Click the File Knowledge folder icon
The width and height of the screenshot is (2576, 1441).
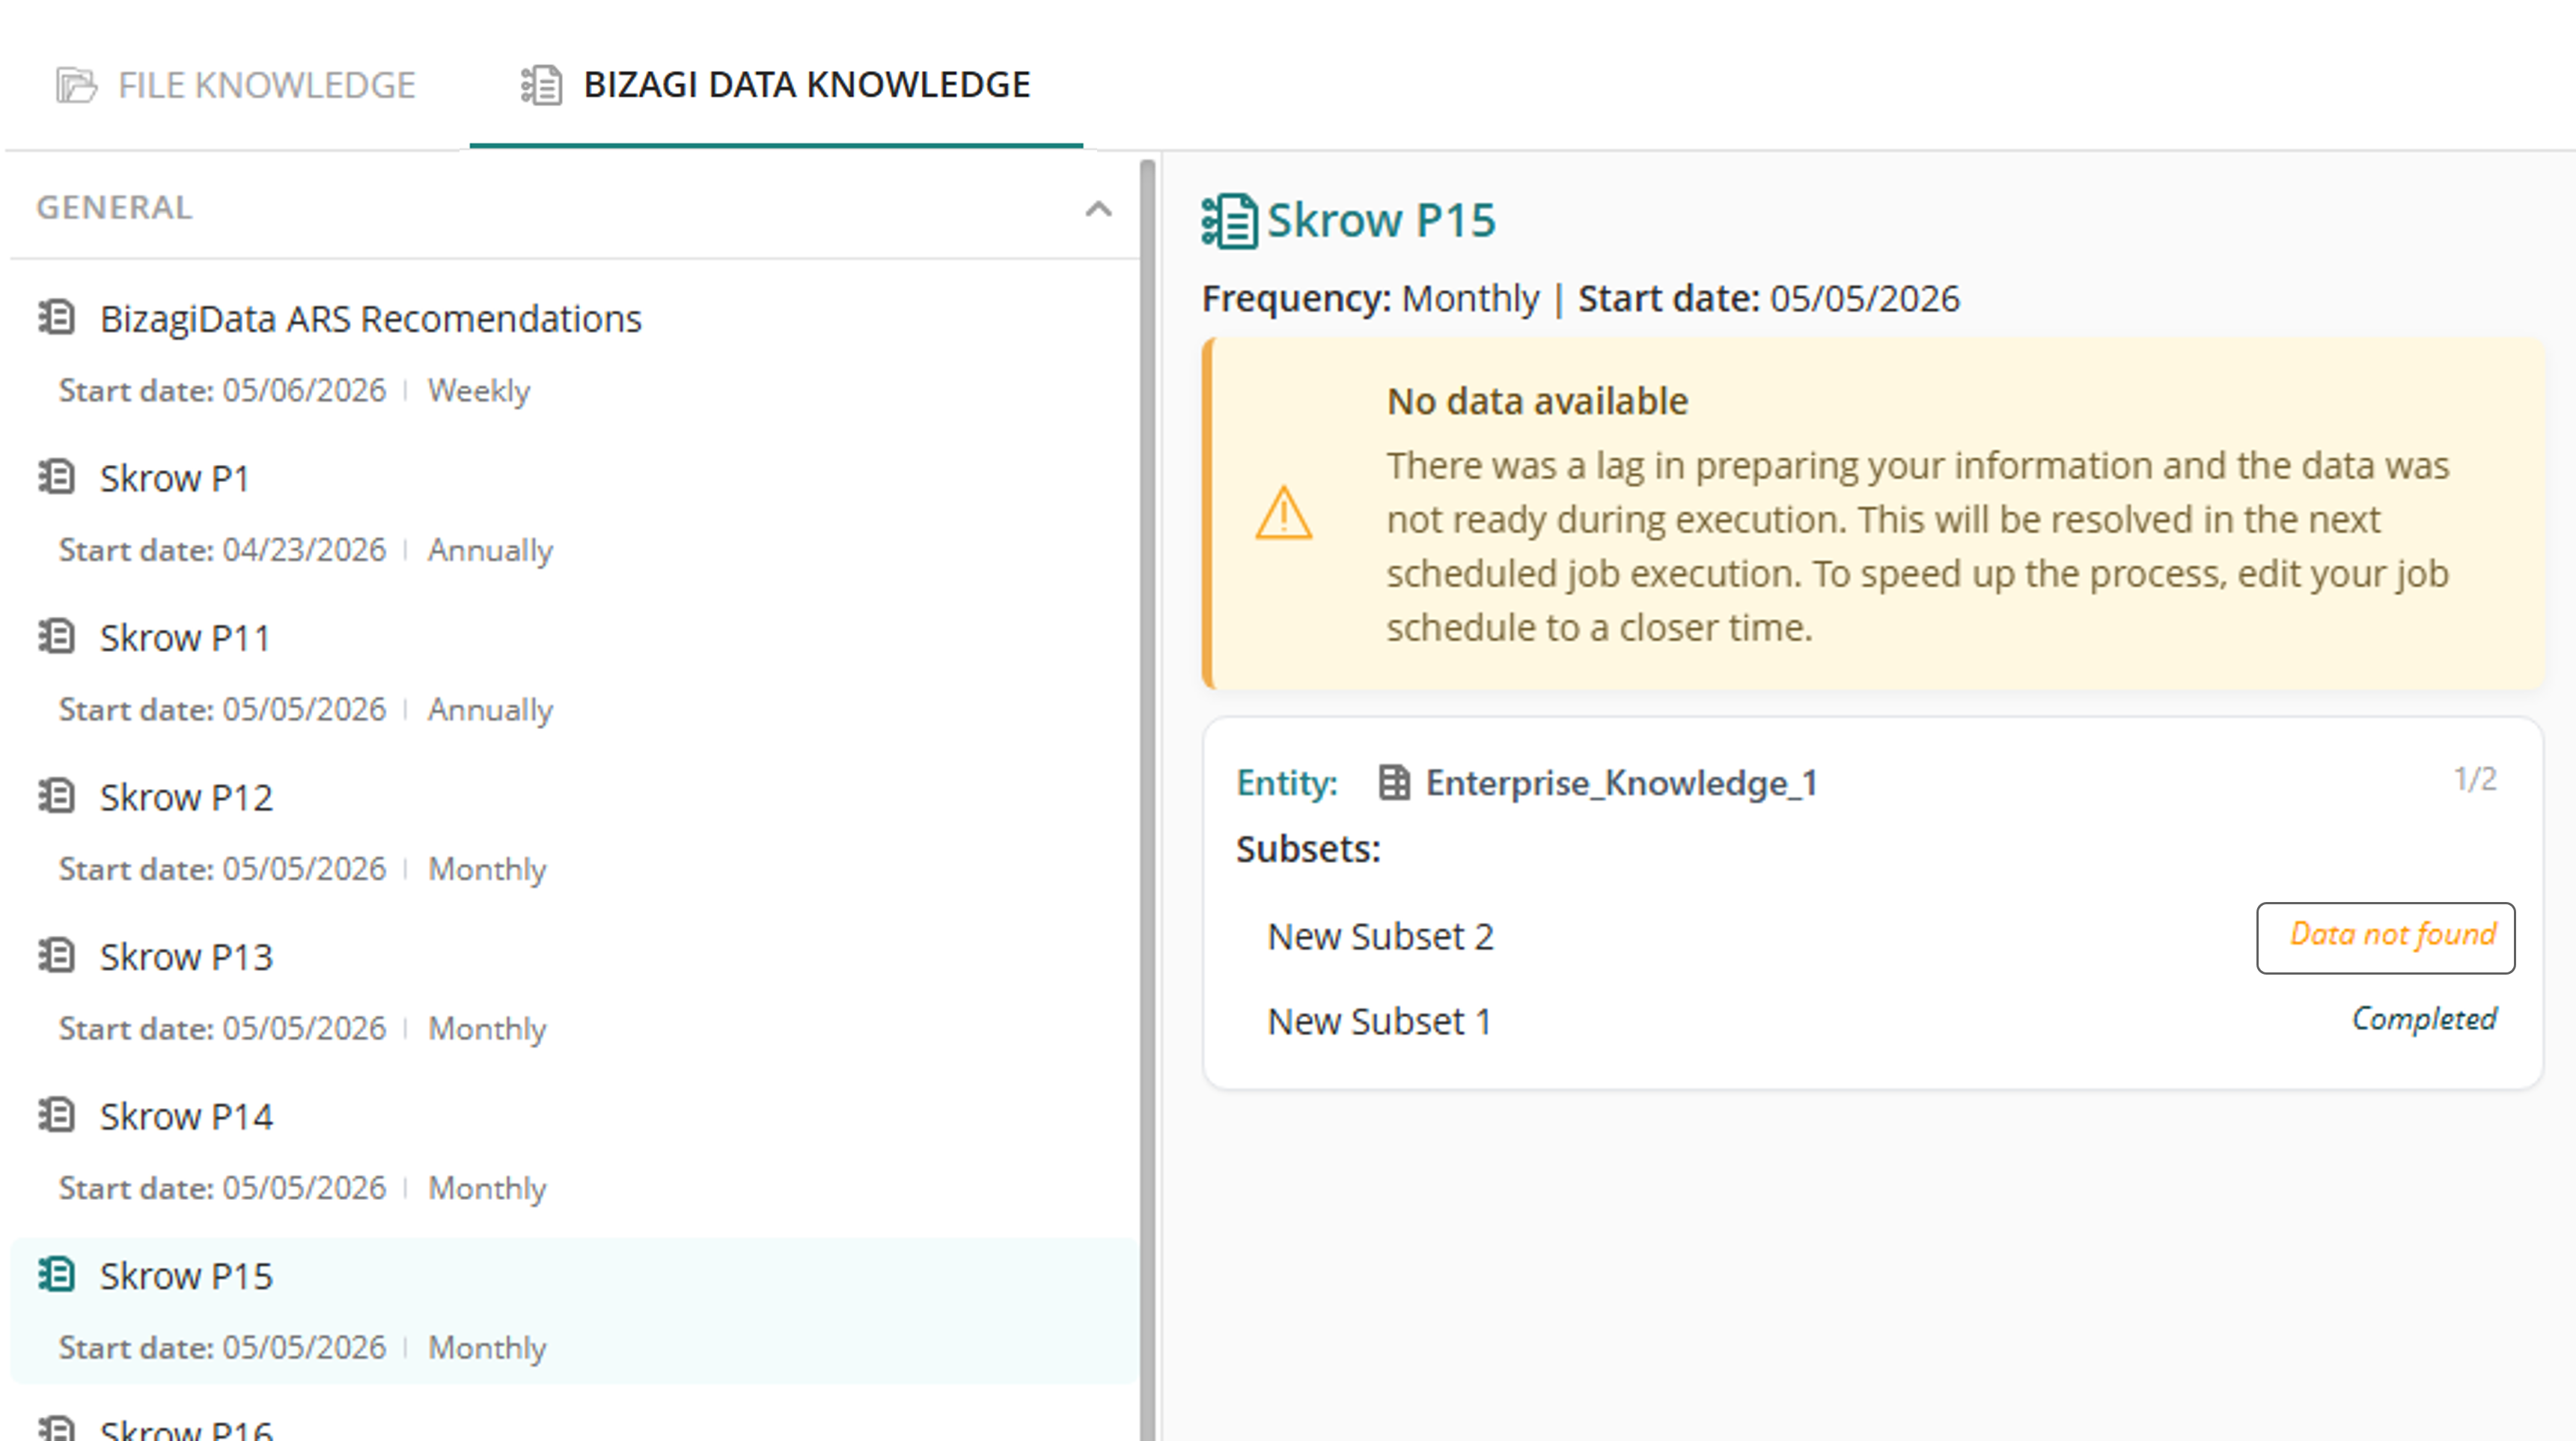[76, 85]
